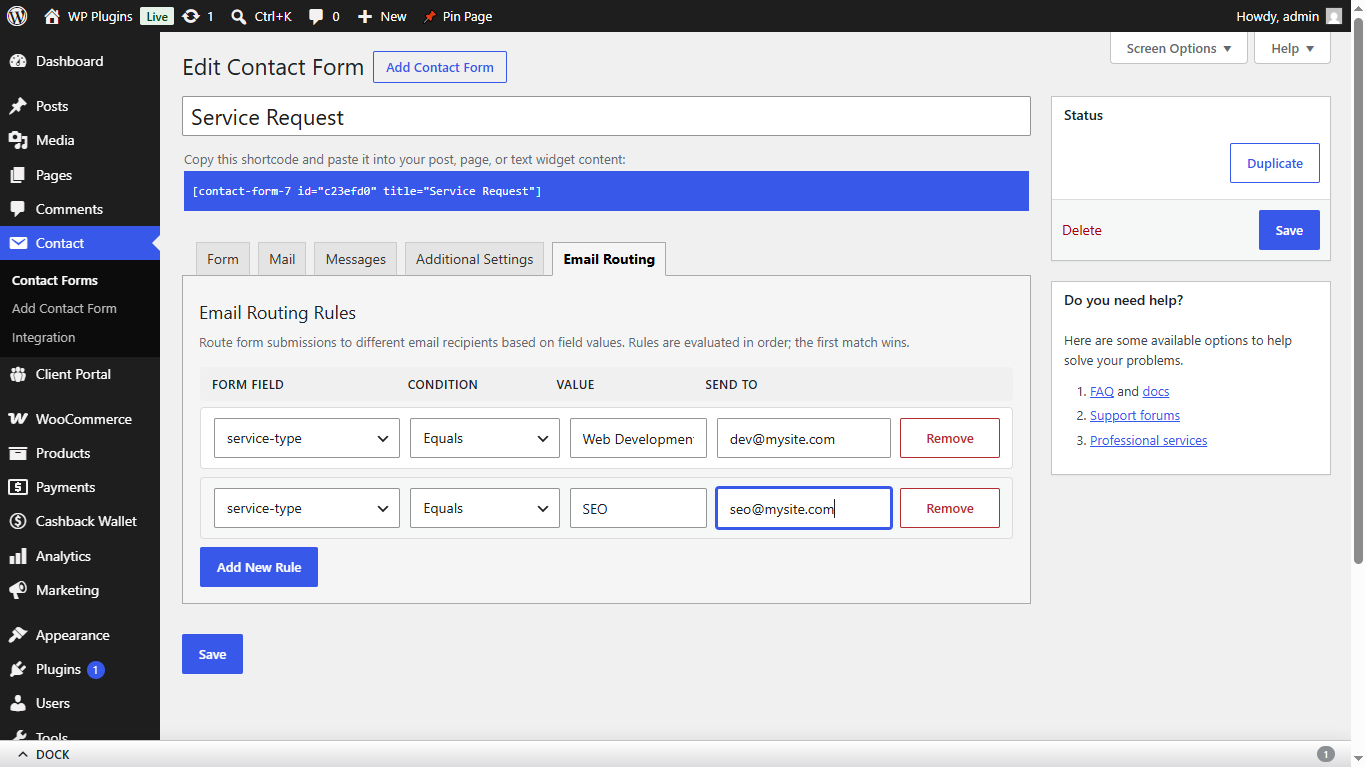Open the Support forums link

pos(1135,415)
